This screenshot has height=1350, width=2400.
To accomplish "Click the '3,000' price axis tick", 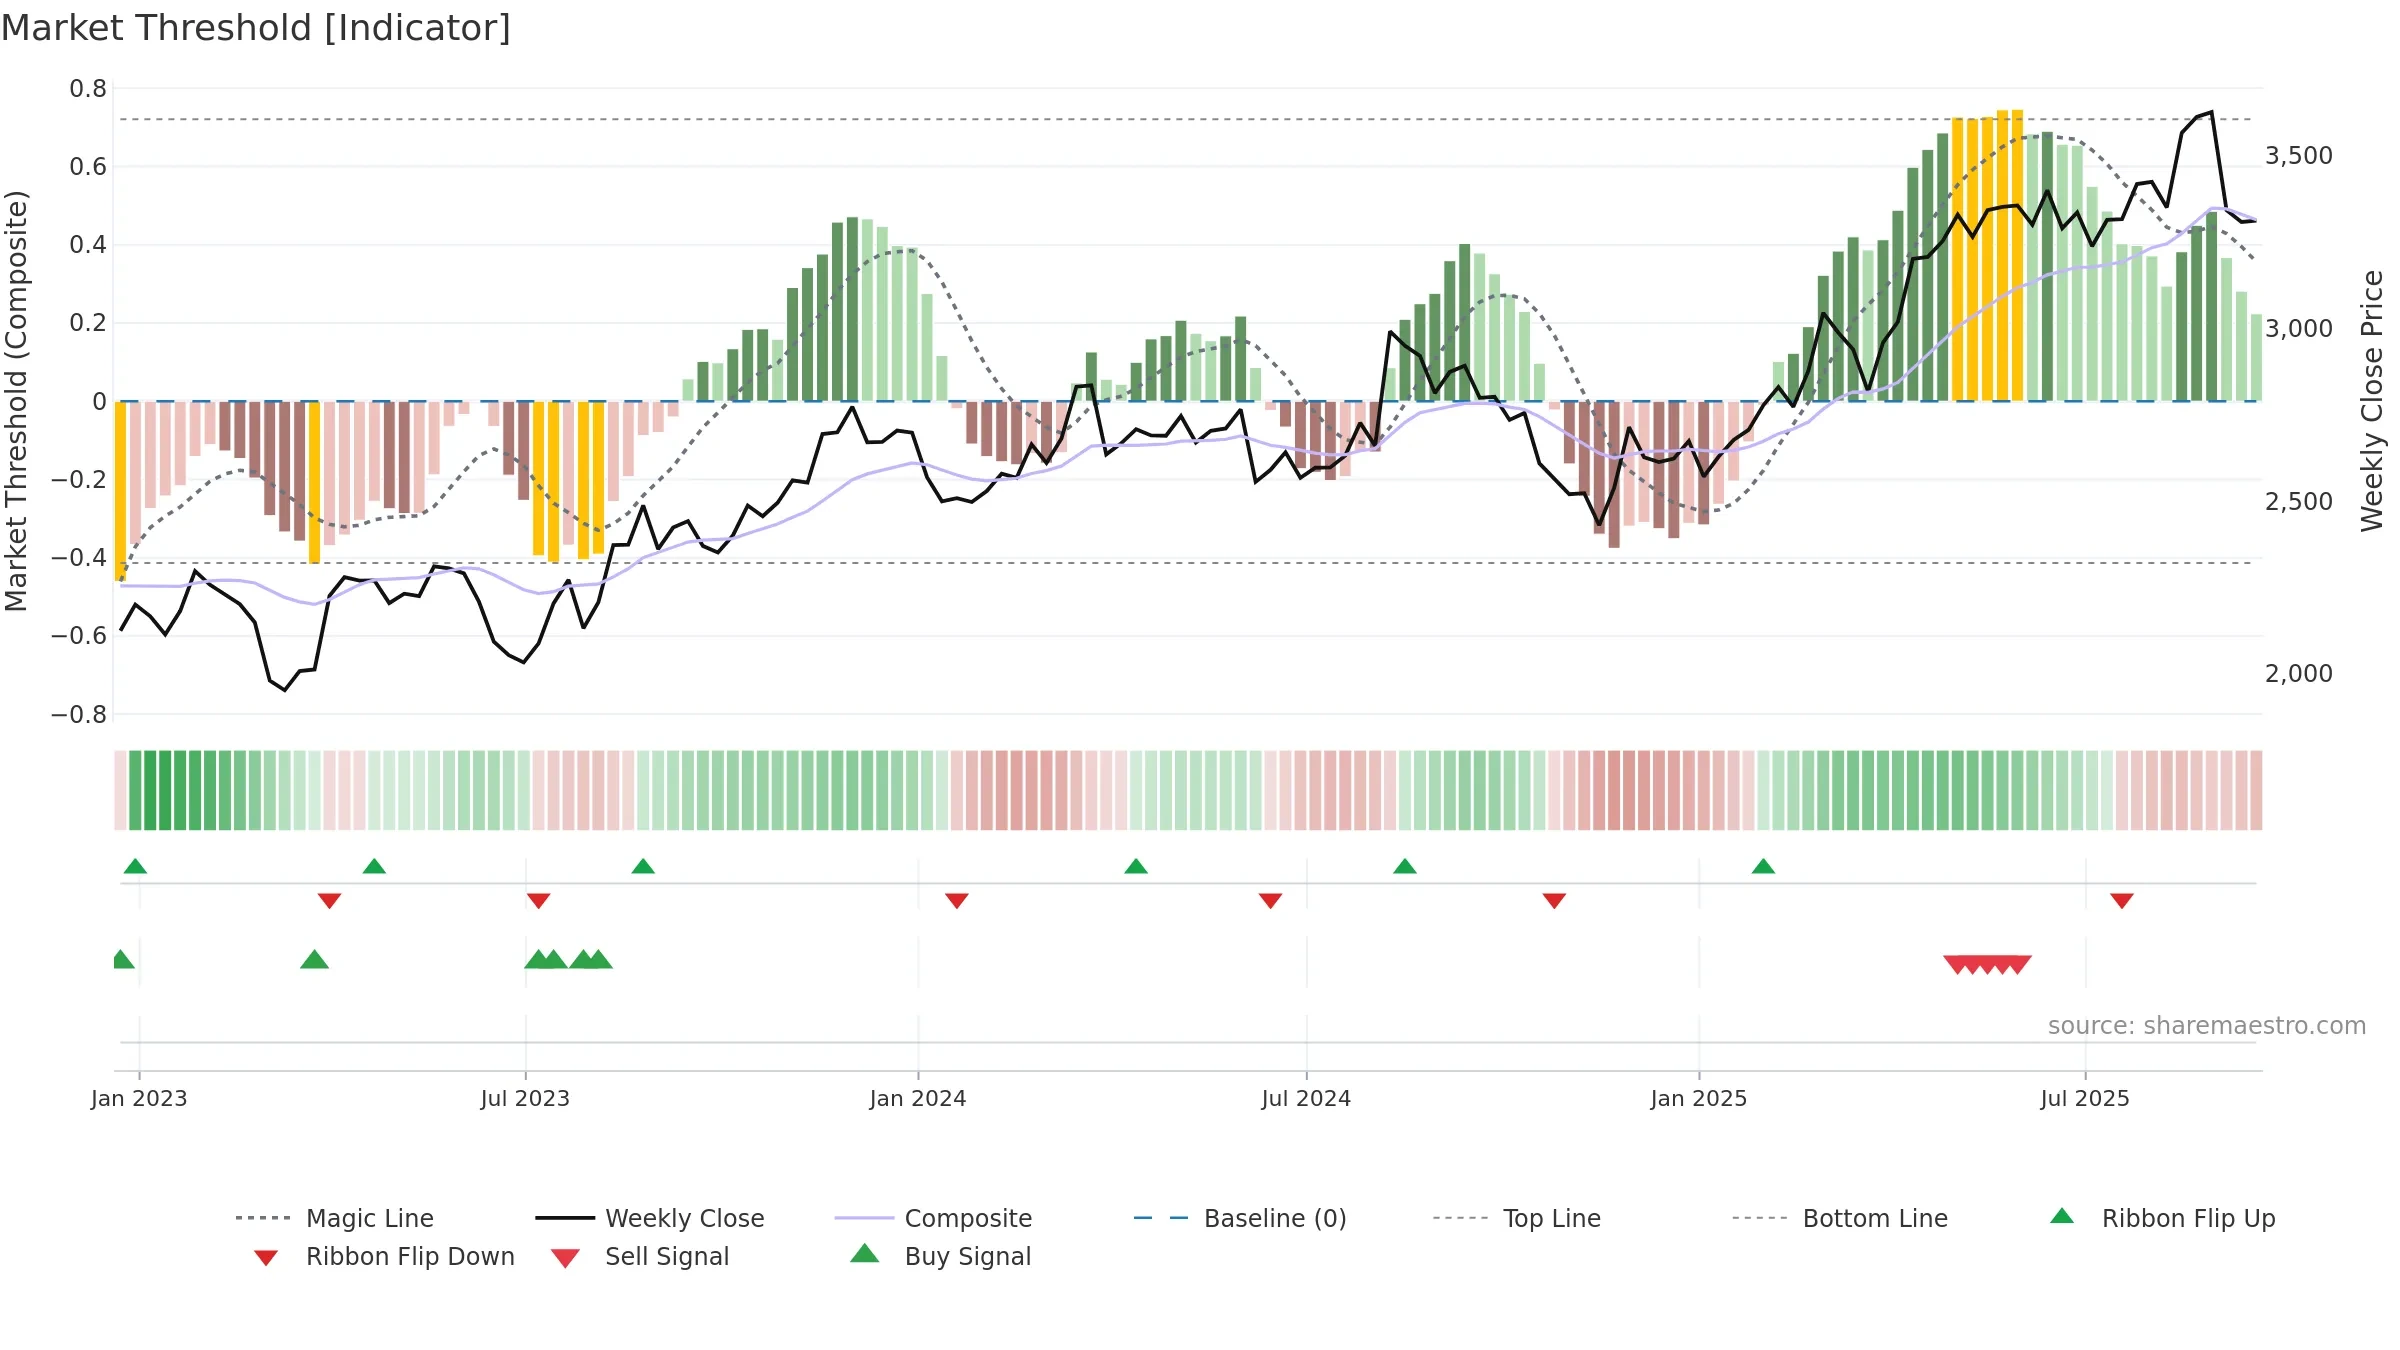I will coord(2299,328).
